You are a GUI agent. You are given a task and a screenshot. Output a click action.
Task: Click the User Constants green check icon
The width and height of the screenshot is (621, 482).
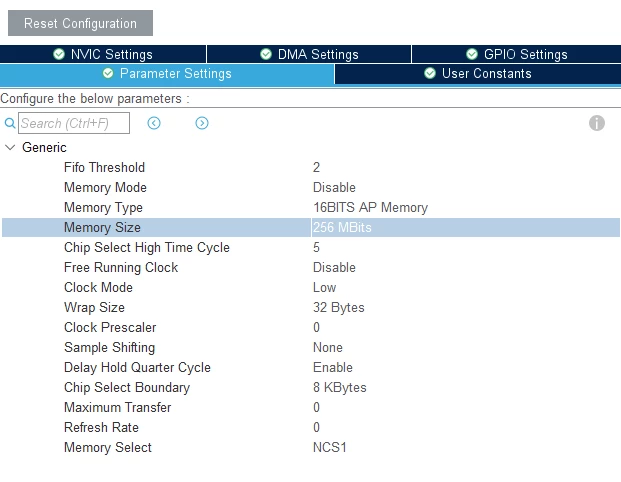pyautogui.click(x=430, y=73)
